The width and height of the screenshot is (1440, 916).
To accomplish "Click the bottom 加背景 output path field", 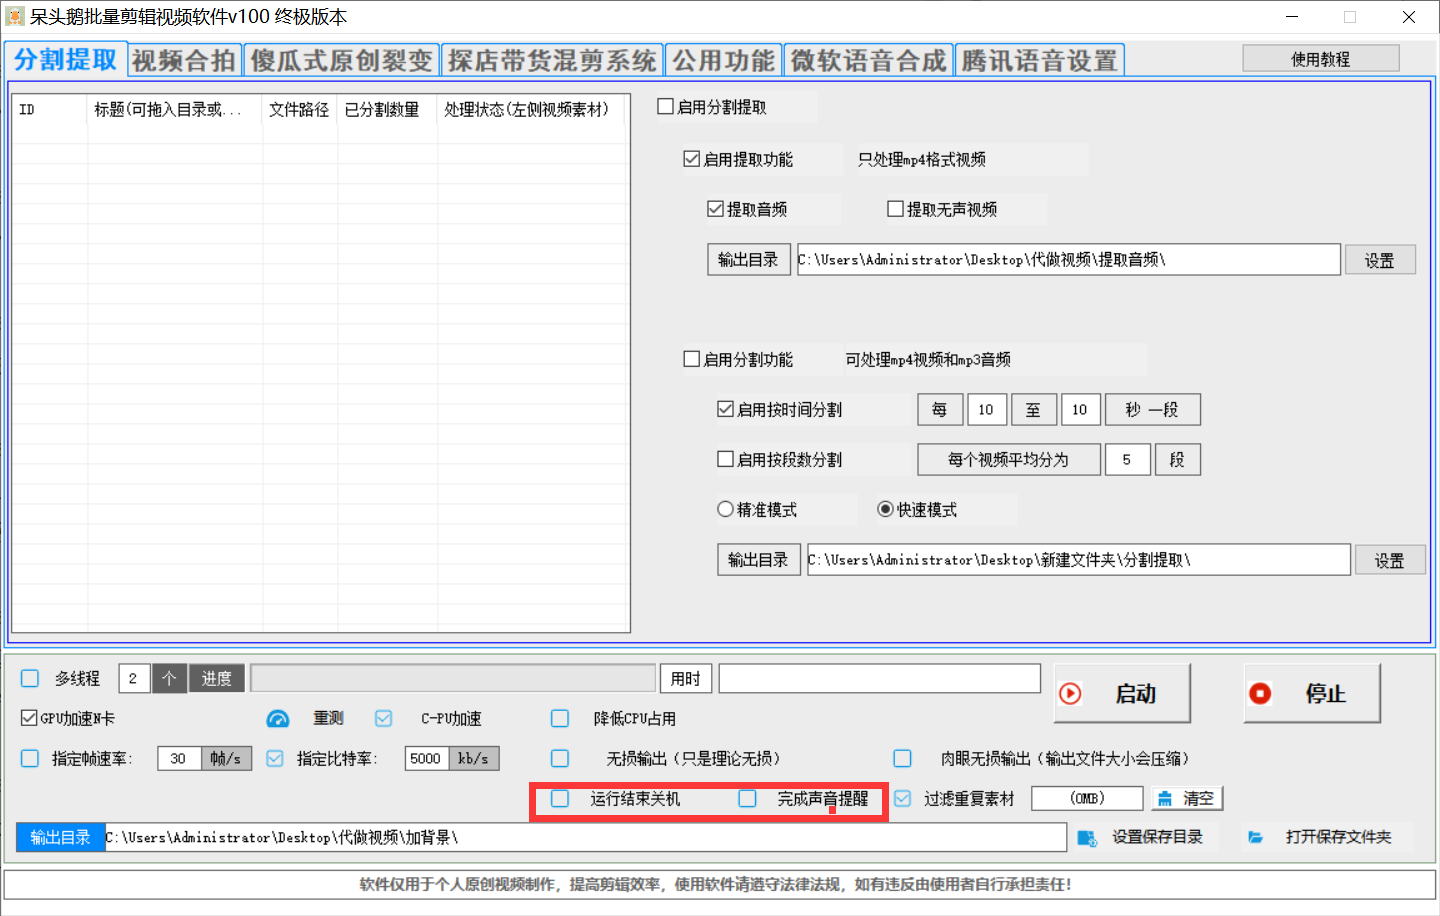I will click(x=585, y=838).
